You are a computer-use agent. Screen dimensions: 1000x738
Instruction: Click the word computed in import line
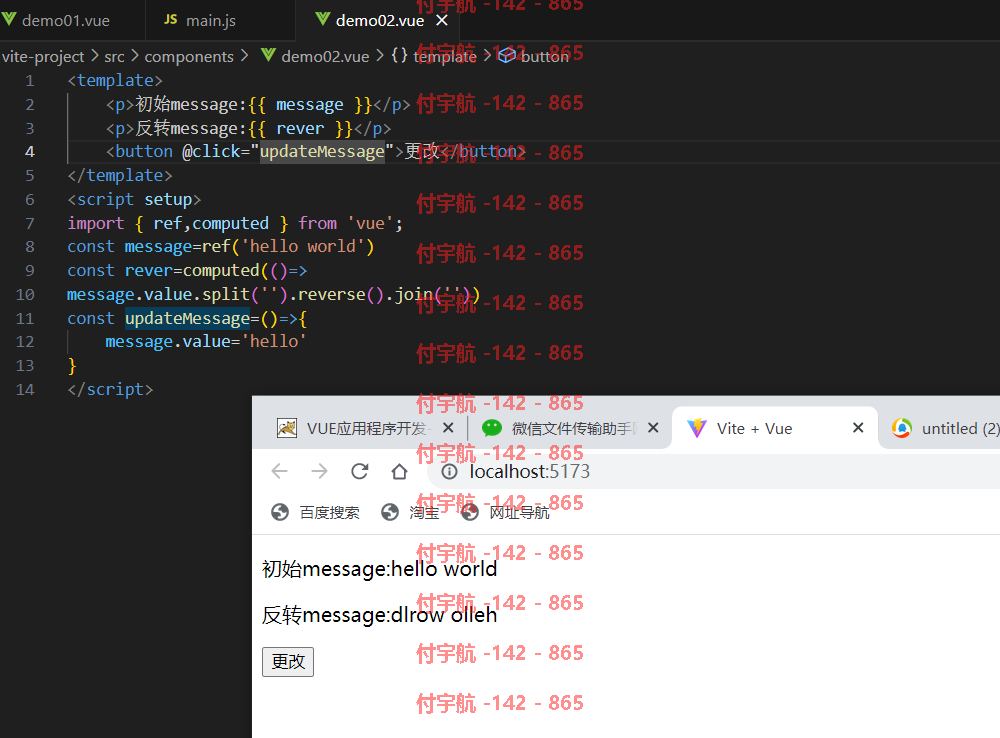click(x=230, y=223)
